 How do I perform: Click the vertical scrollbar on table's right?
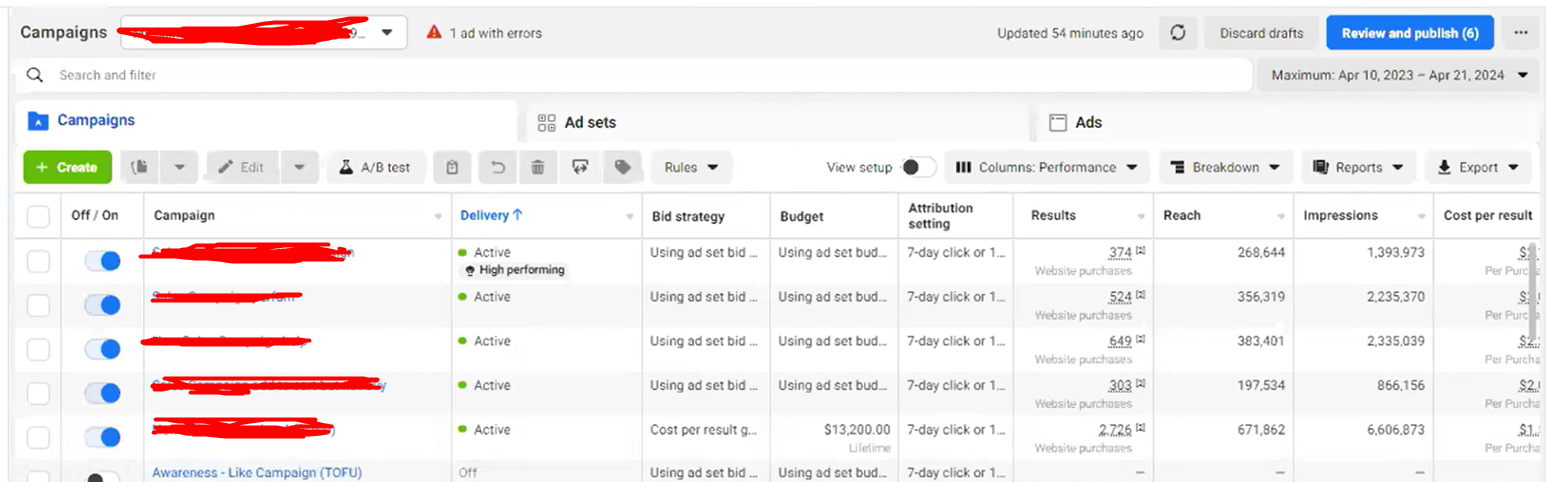click(1534, 300)
